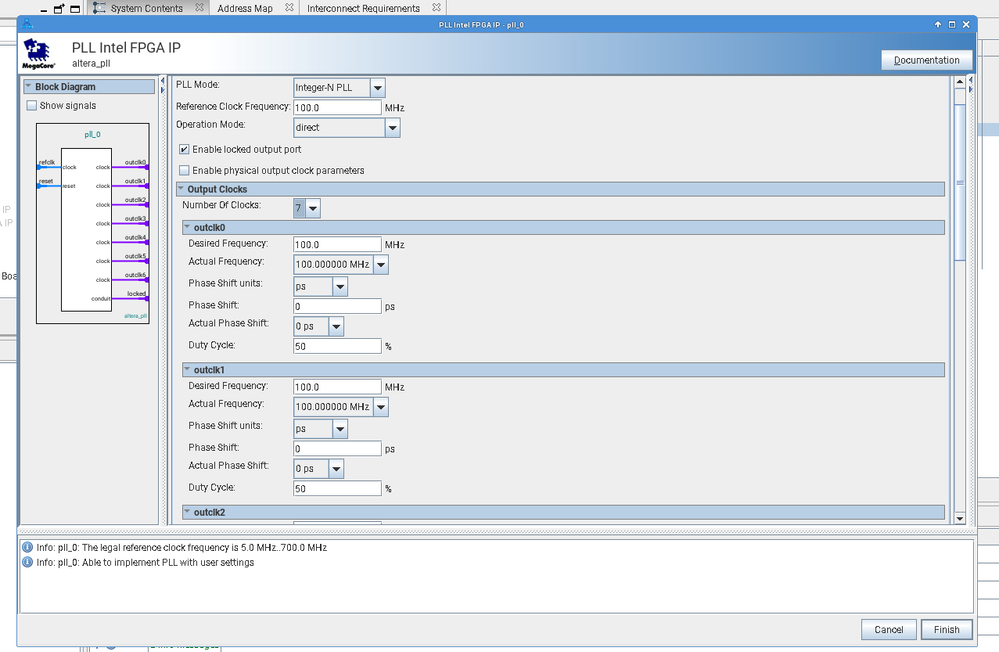Click the Reference Clock Frequency field
The height and width of the screenshot is (652, 999).
coord(337,108)
